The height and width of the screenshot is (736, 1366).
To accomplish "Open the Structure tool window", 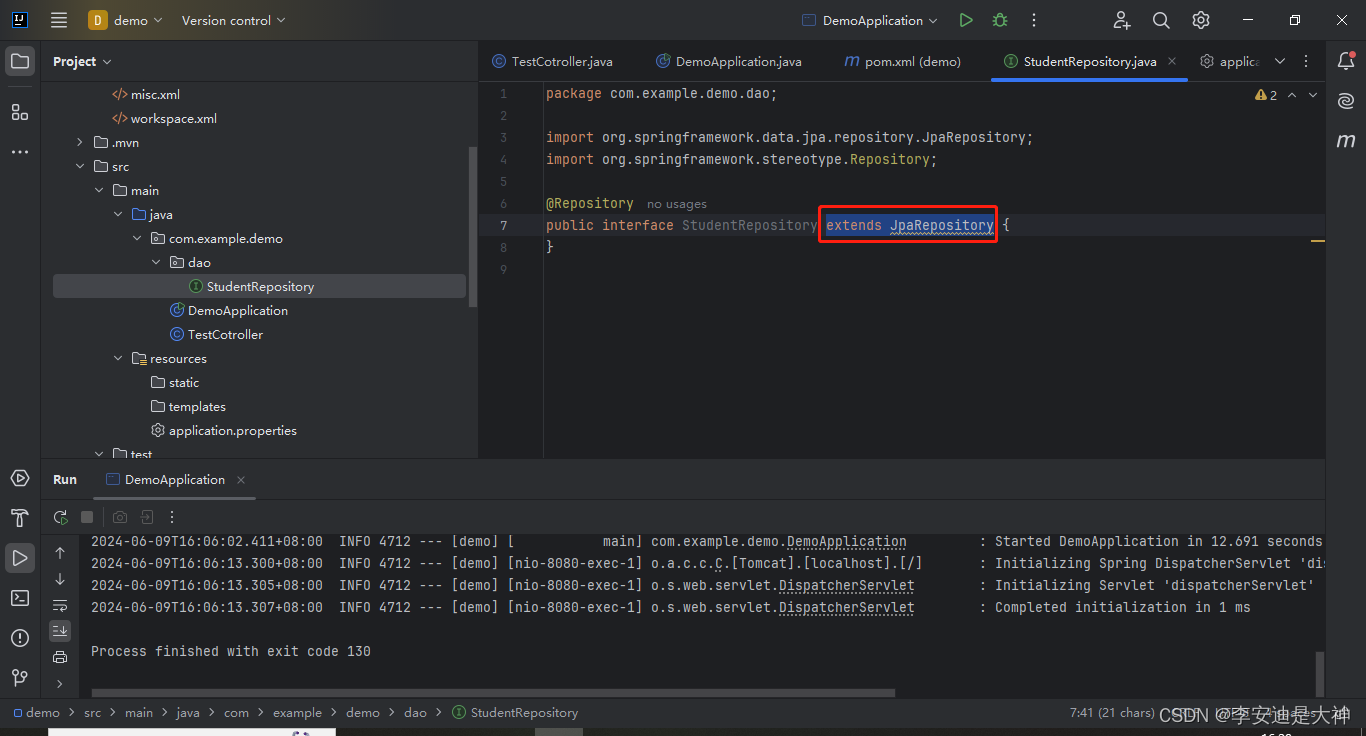I will (x=20, y=112).
